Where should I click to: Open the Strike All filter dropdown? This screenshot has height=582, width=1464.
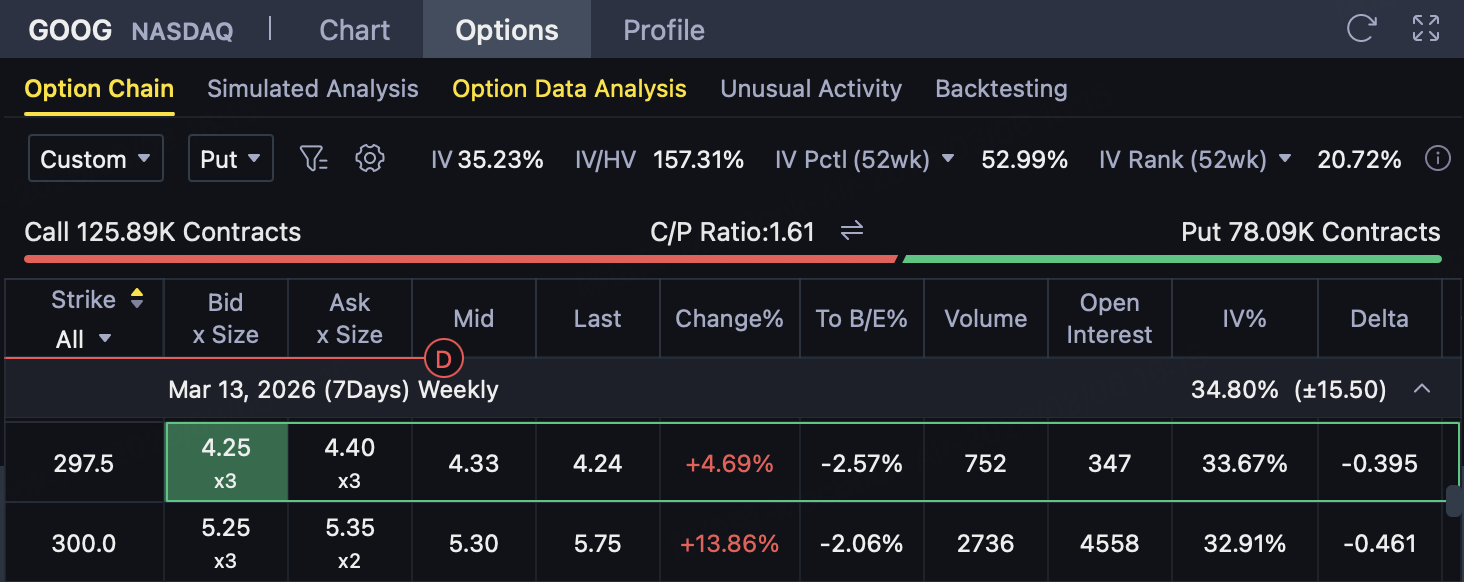pos(84,339)
